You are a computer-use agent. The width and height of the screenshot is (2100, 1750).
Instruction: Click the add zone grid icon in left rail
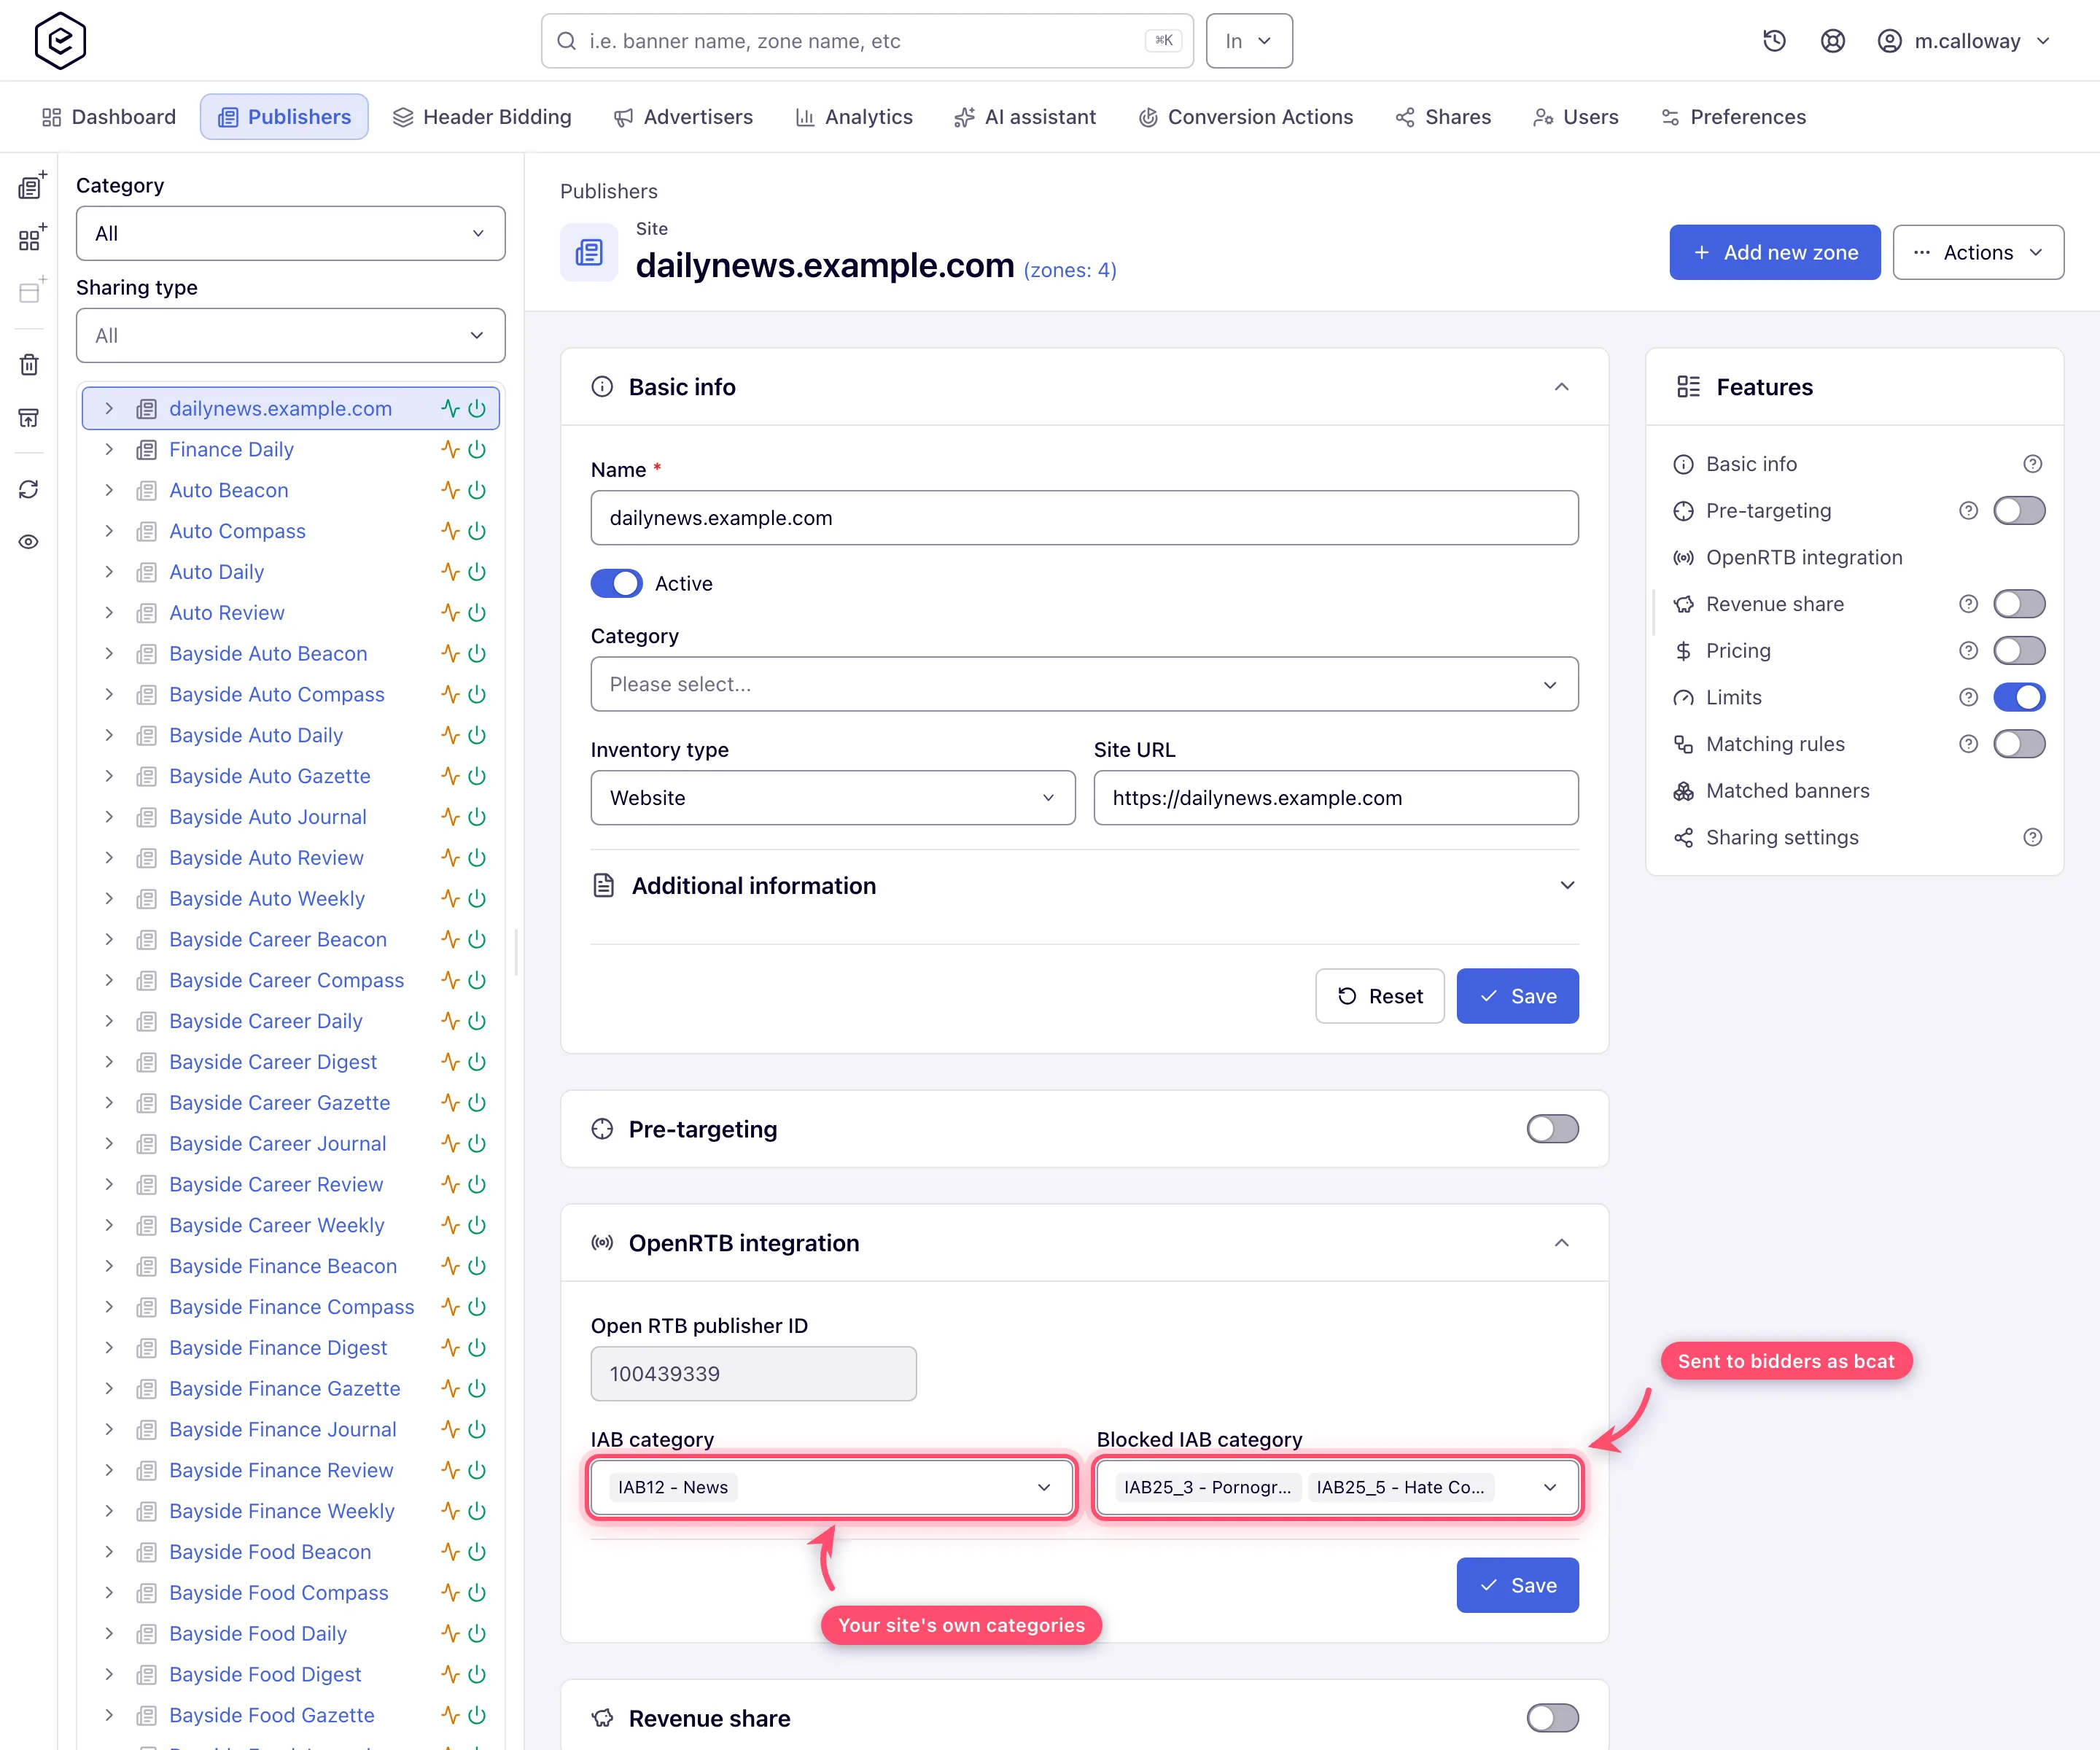click(31, 238)
